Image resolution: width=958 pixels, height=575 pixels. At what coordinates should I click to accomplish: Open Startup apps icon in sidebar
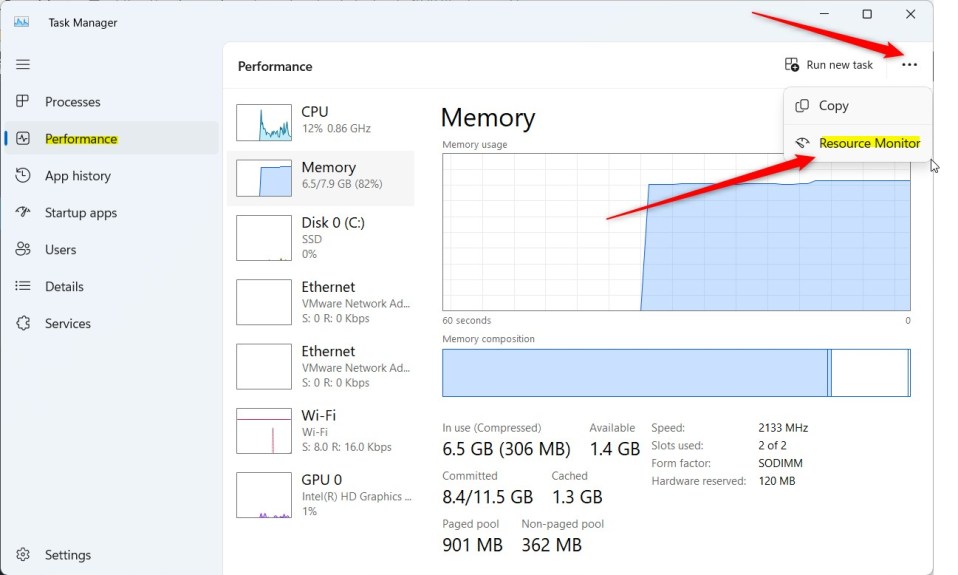pyautogui.click(x=23, y=213)
